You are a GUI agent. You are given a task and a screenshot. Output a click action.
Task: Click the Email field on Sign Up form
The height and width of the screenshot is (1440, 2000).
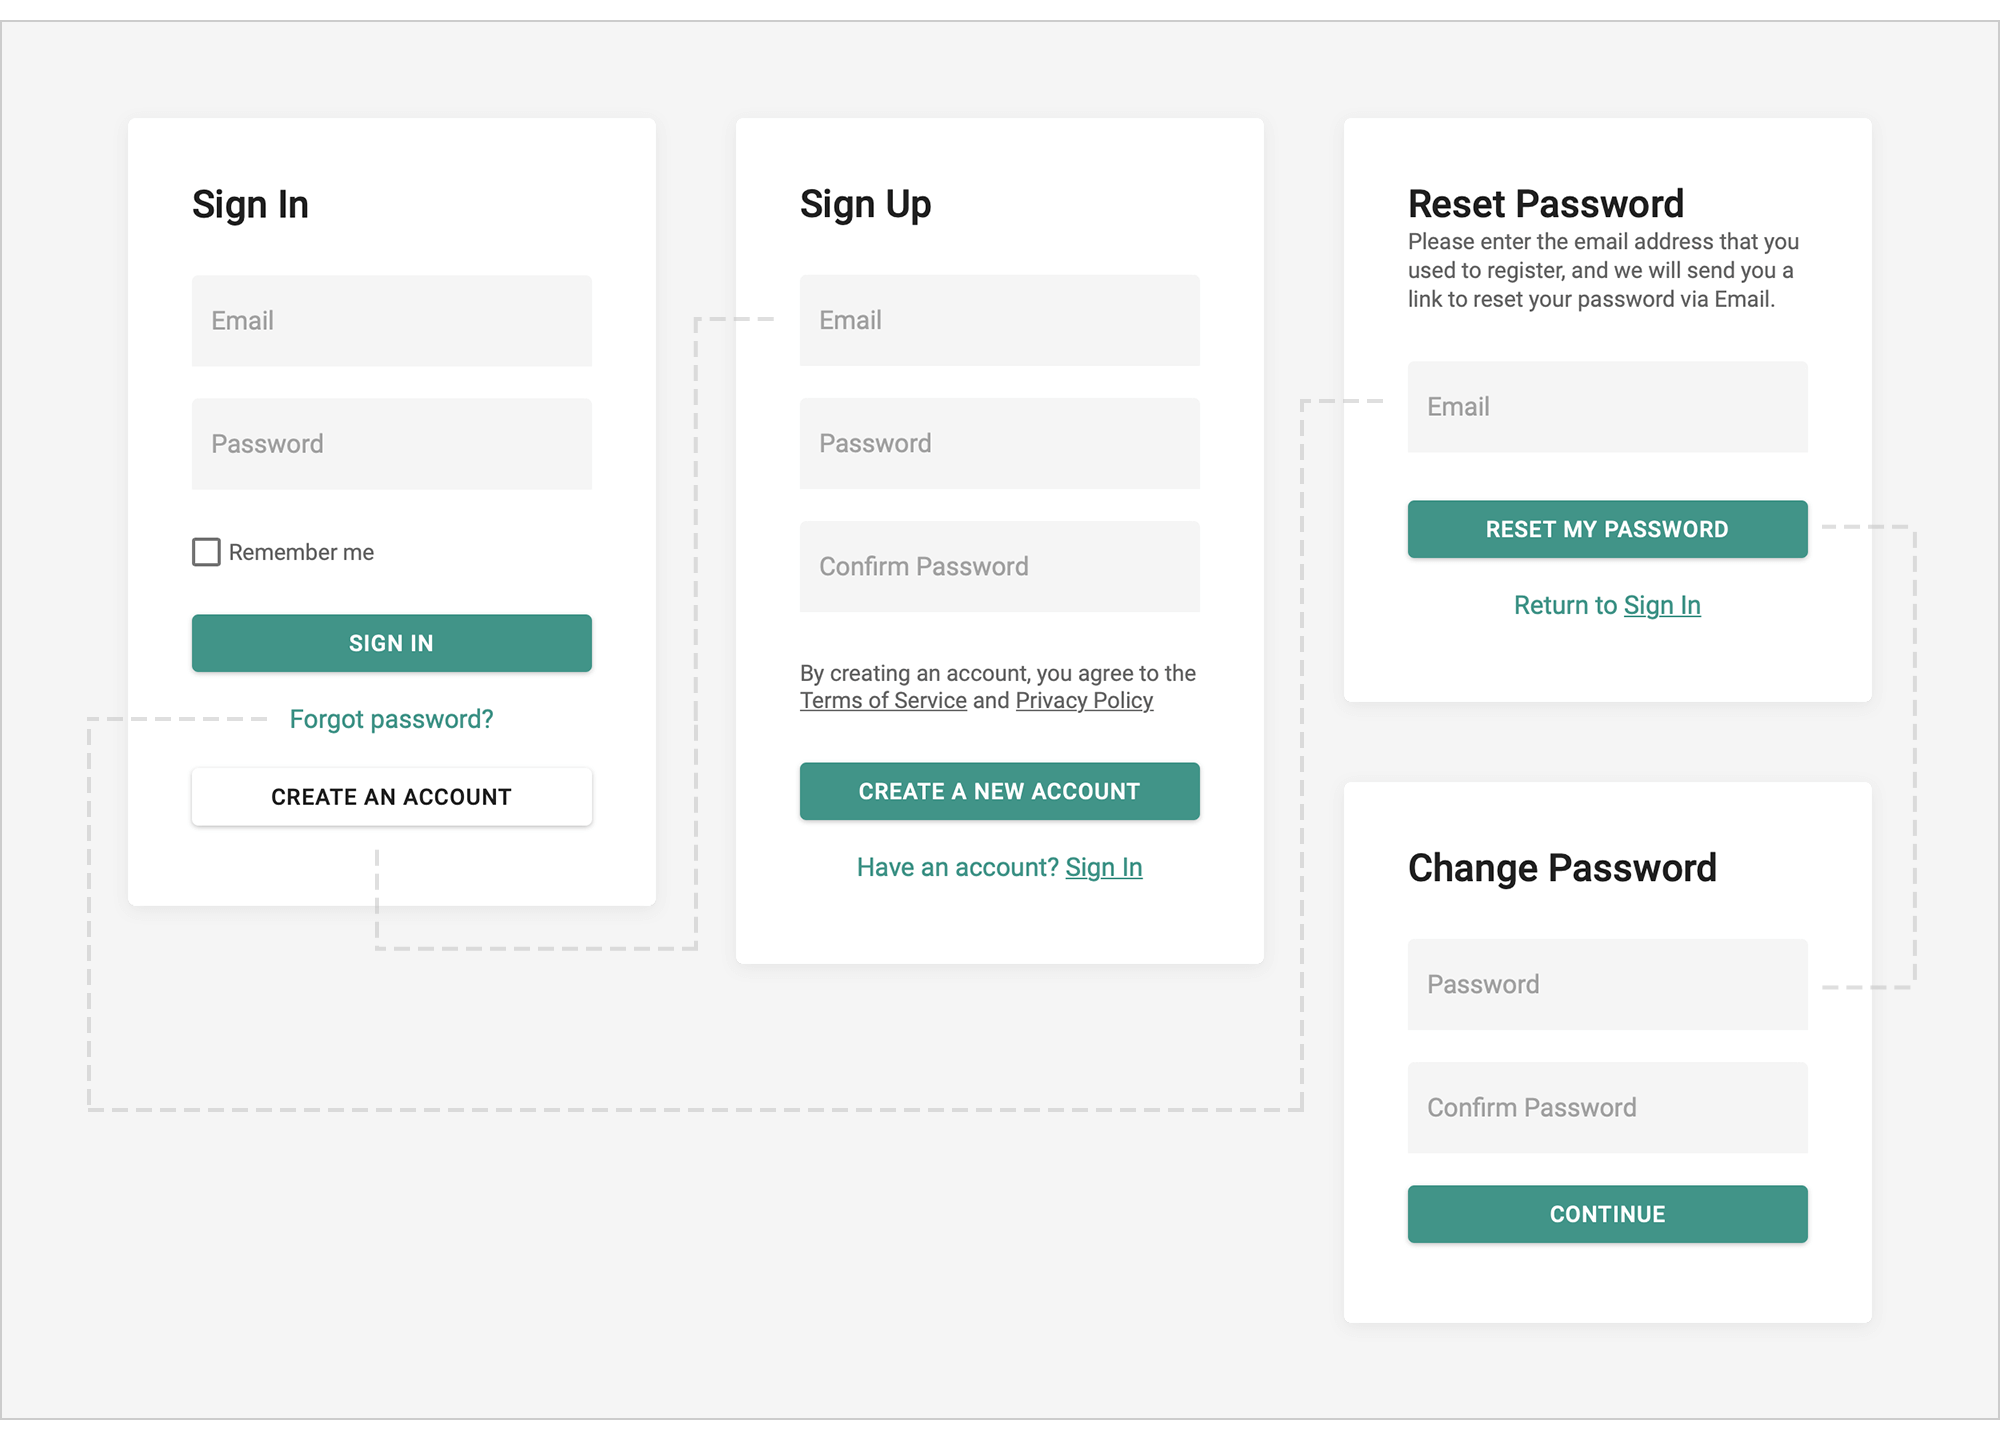[999, 320]
